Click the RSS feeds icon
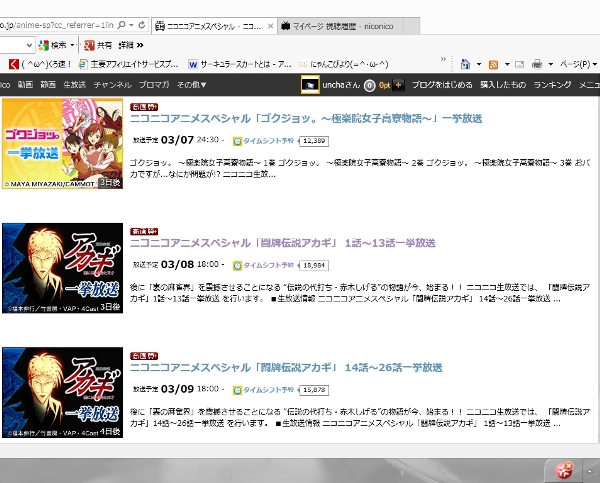This screenshot has width=600, height=483. pos(493,64)
